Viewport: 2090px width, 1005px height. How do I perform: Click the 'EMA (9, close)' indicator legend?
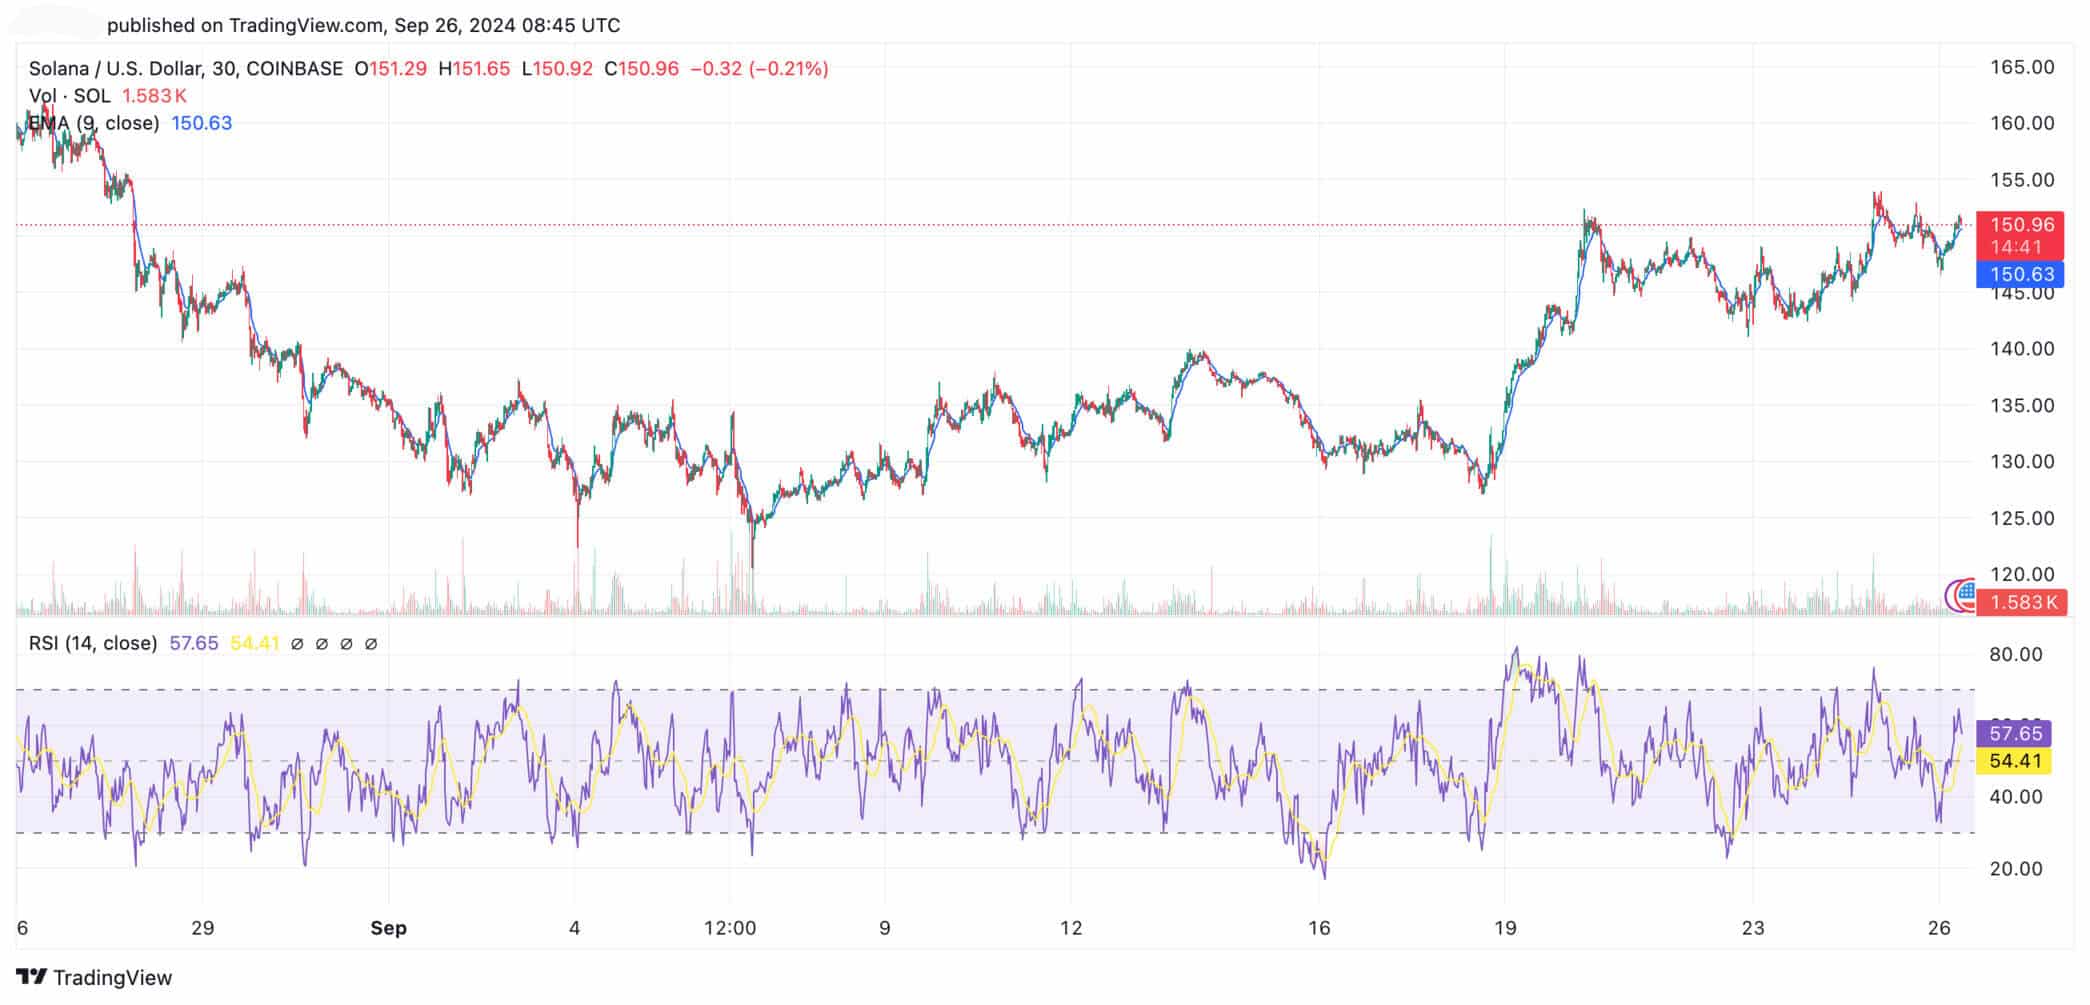[x=94, y=123]
